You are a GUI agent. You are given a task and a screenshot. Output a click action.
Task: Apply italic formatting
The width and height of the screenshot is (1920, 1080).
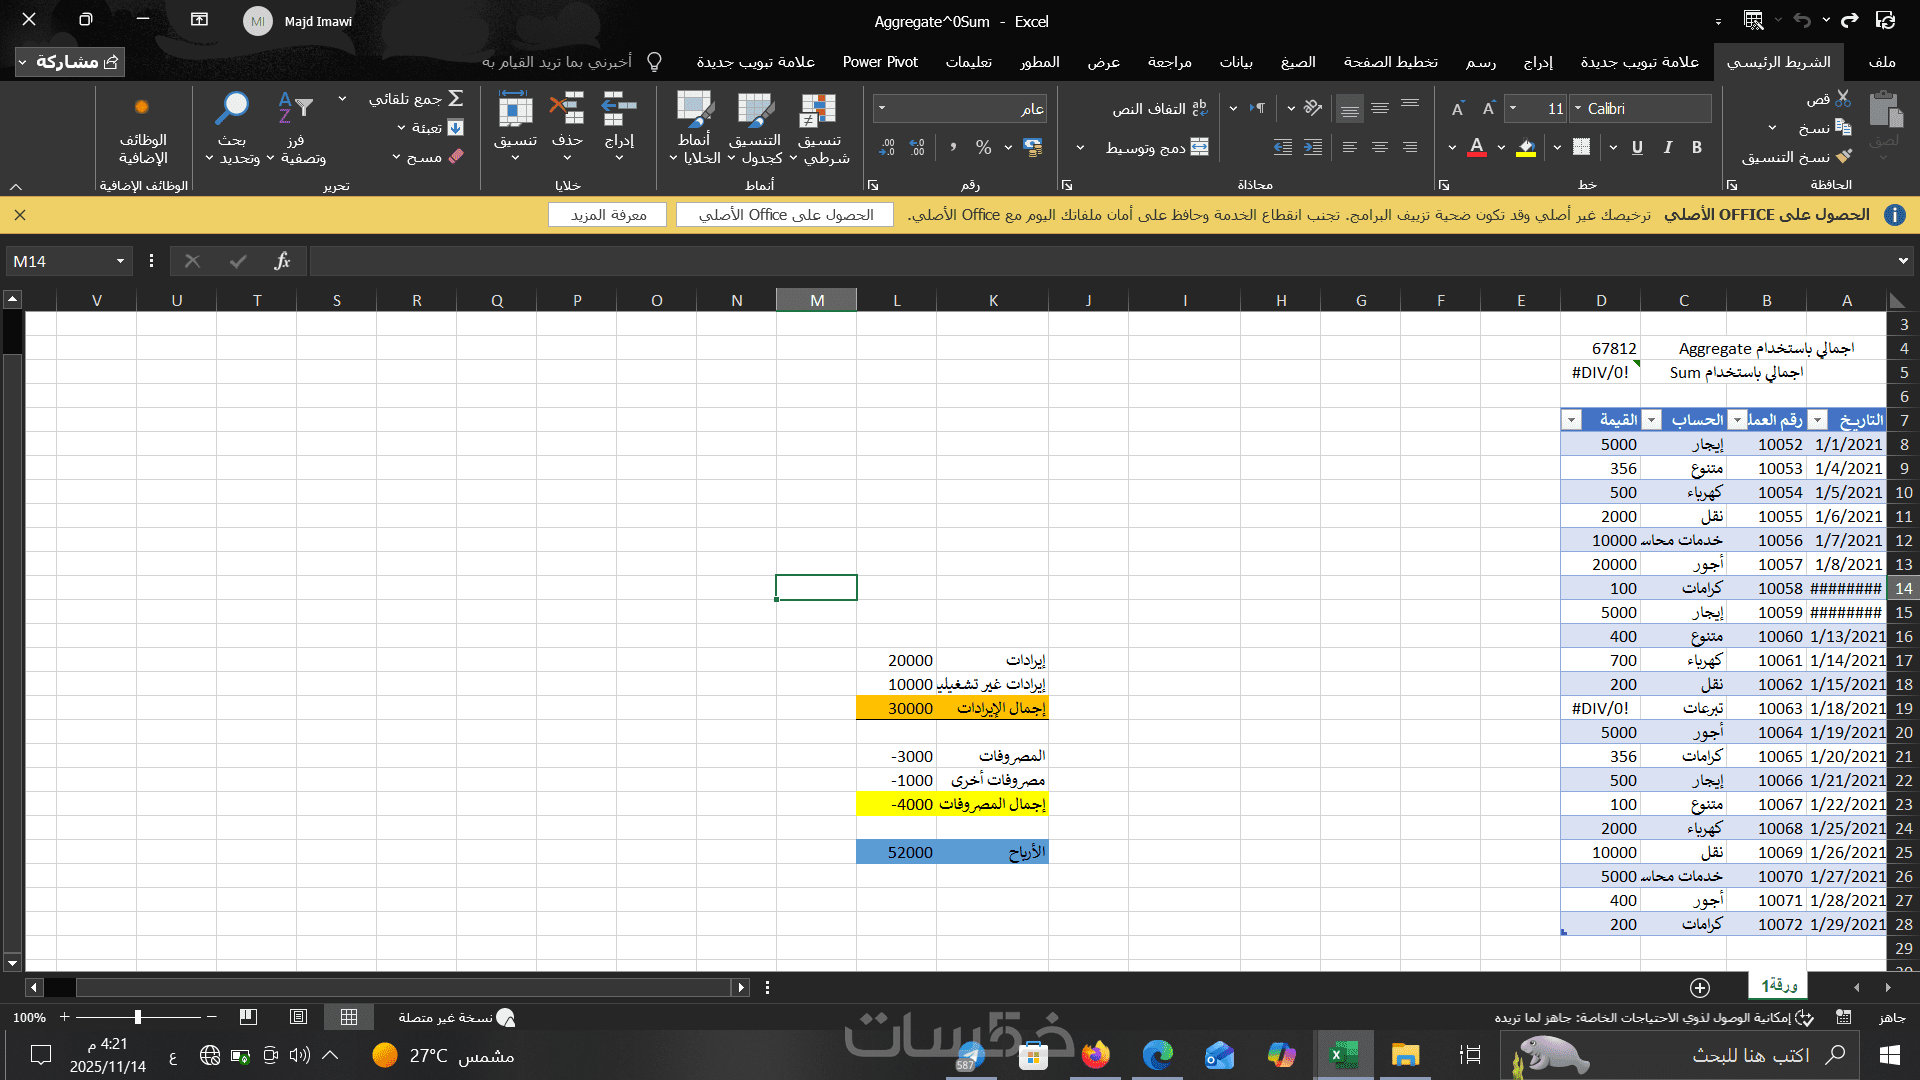(x=1667, y=148)
